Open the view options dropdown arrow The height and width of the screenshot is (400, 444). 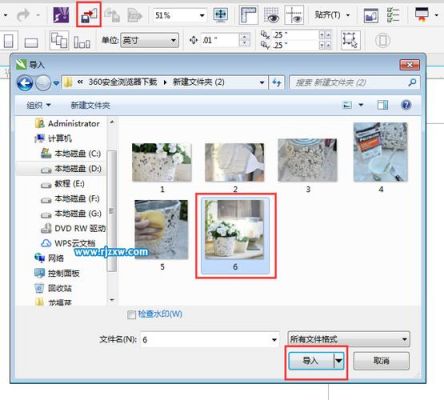[361, 105]
